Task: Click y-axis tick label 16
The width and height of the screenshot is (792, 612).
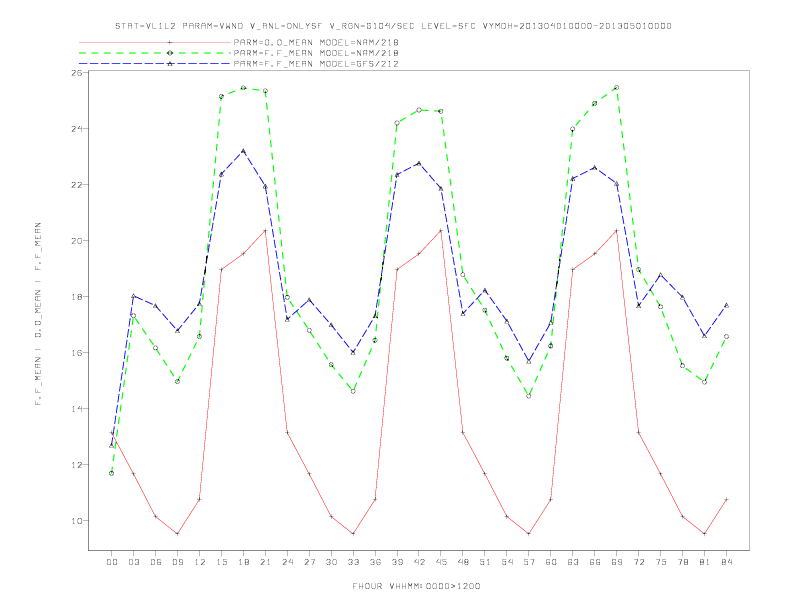Action: pos(77,352)
